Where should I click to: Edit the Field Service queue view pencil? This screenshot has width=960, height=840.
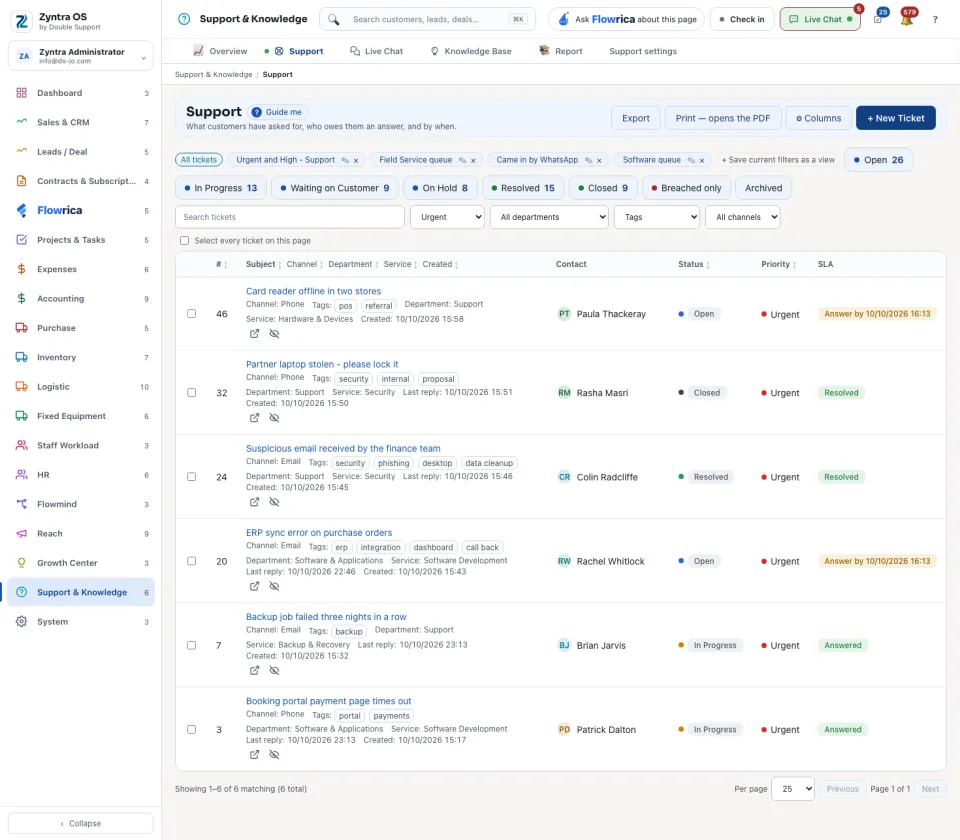(x=462, y=160)
